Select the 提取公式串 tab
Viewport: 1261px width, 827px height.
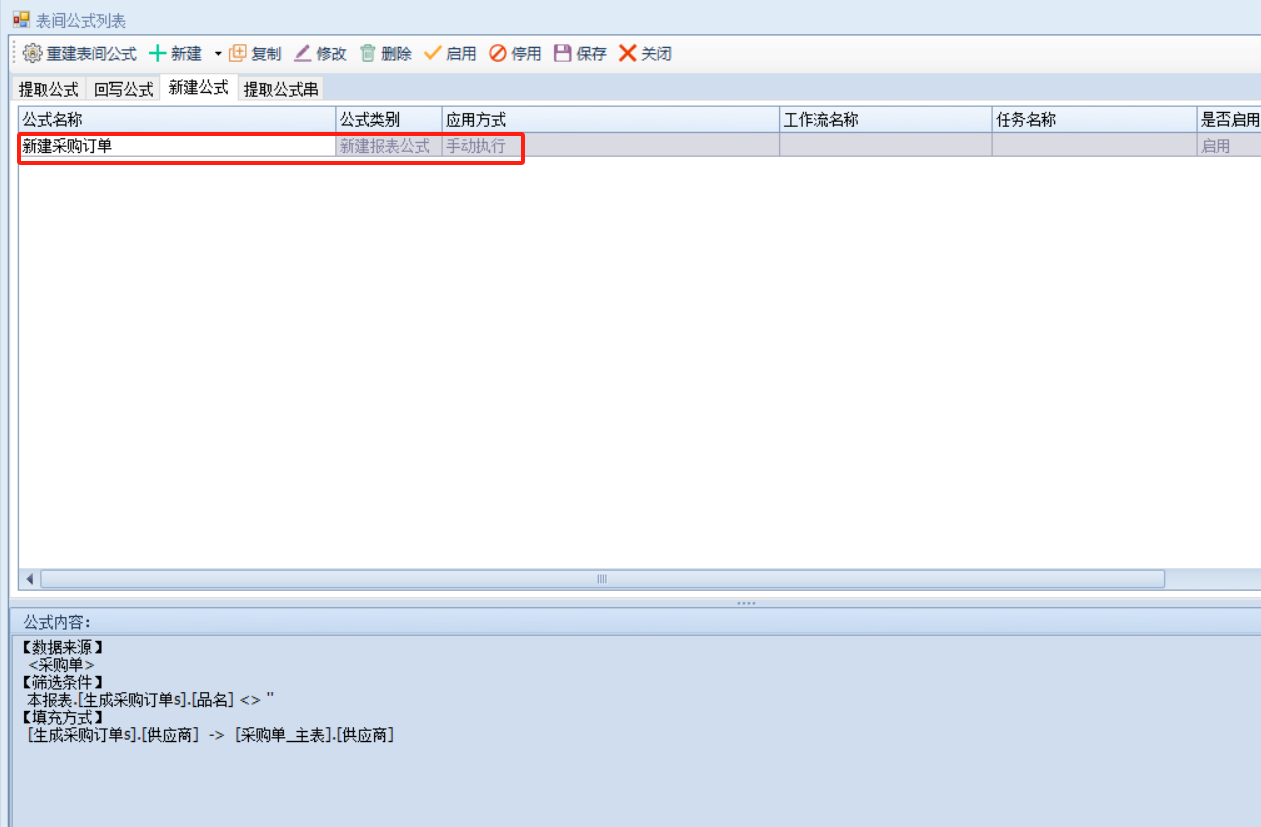281,89
